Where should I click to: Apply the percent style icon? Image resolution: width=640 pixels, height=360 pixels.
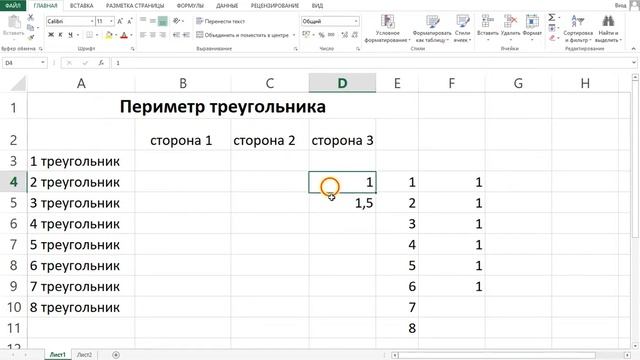point(322,35)
